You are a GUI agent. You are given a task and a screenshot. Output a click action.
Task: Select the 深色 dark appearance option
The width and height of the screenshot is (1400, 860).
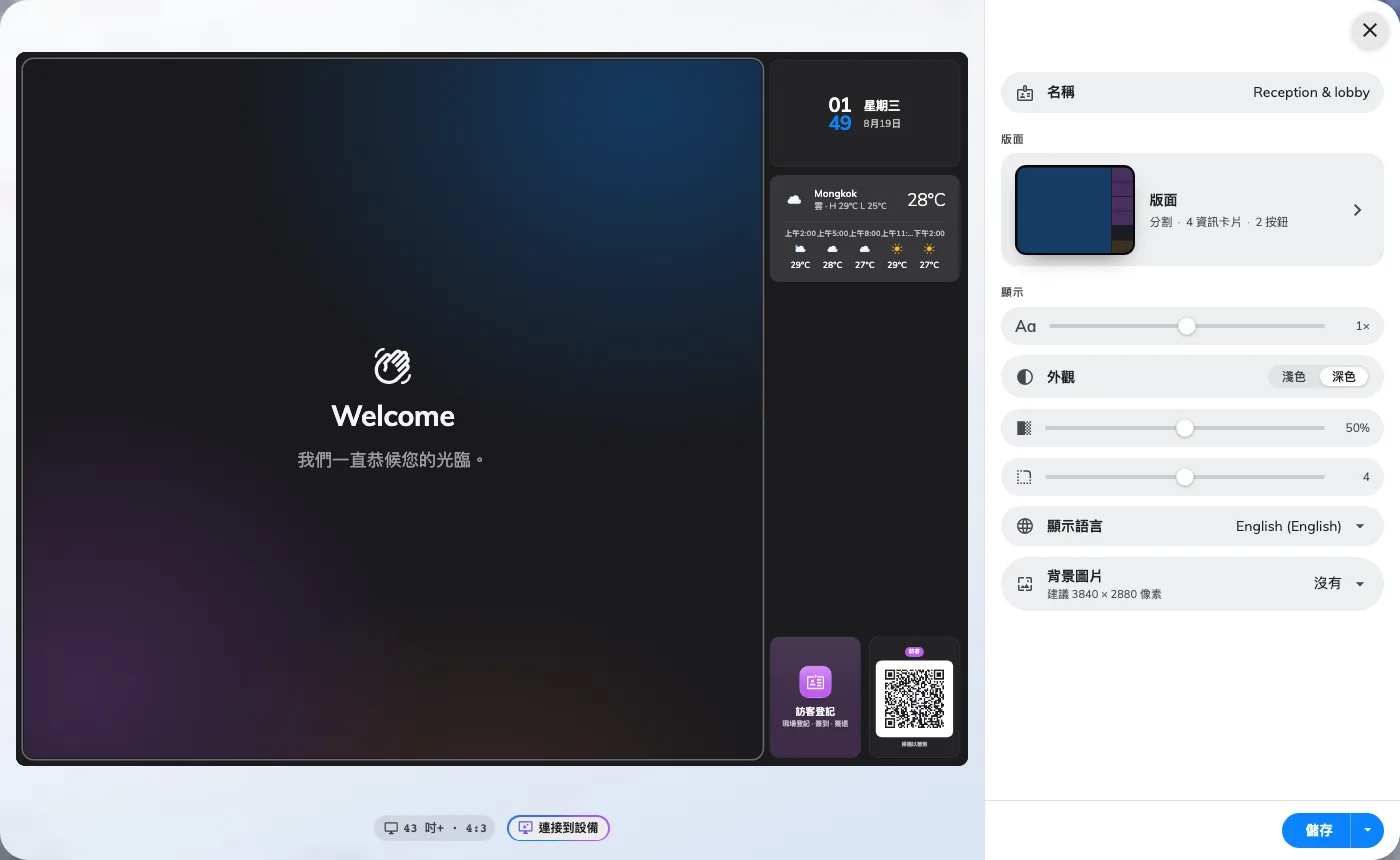(1344, 377)
